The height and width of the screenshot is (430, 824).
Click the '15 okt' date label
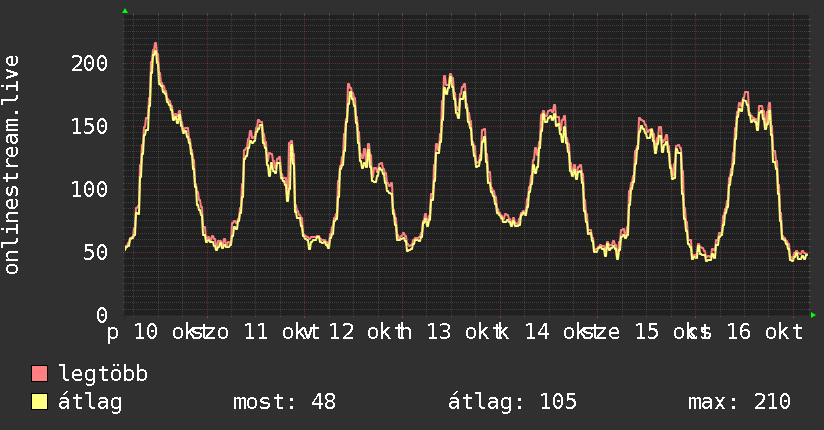pos(671,332)
